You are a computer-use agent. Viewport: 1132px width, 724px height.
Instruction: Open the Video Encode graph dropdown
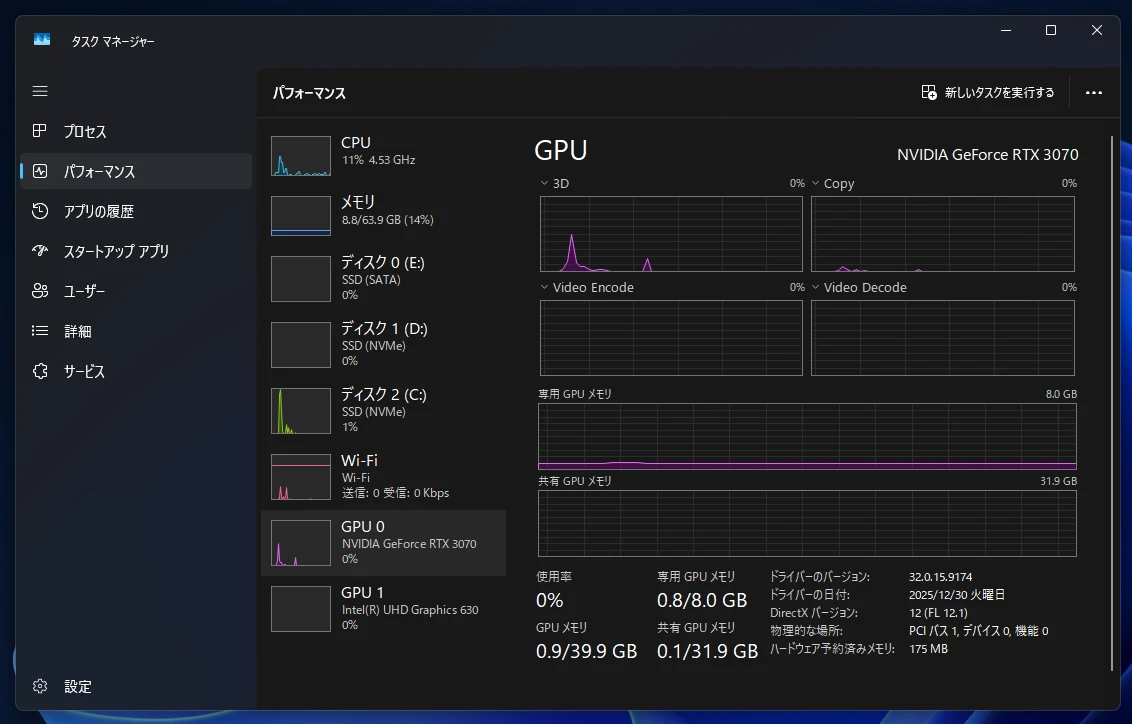pyautogui.click(x=545, y=288)
